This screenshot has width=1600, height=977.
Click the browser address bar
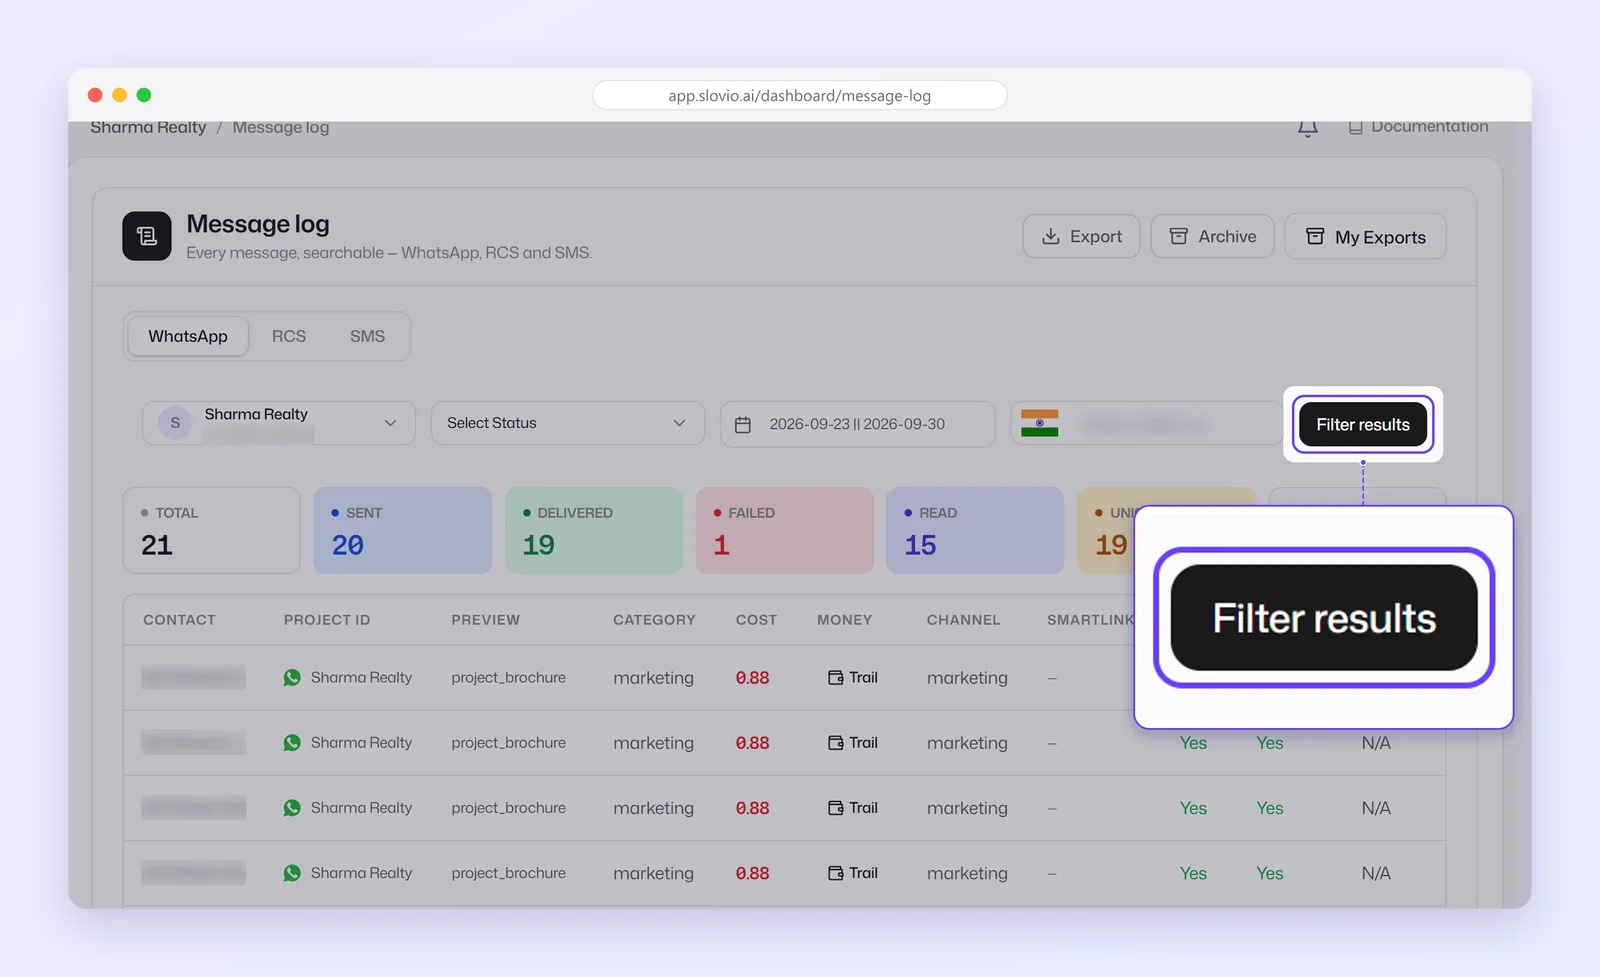click(x=800, y=96)
